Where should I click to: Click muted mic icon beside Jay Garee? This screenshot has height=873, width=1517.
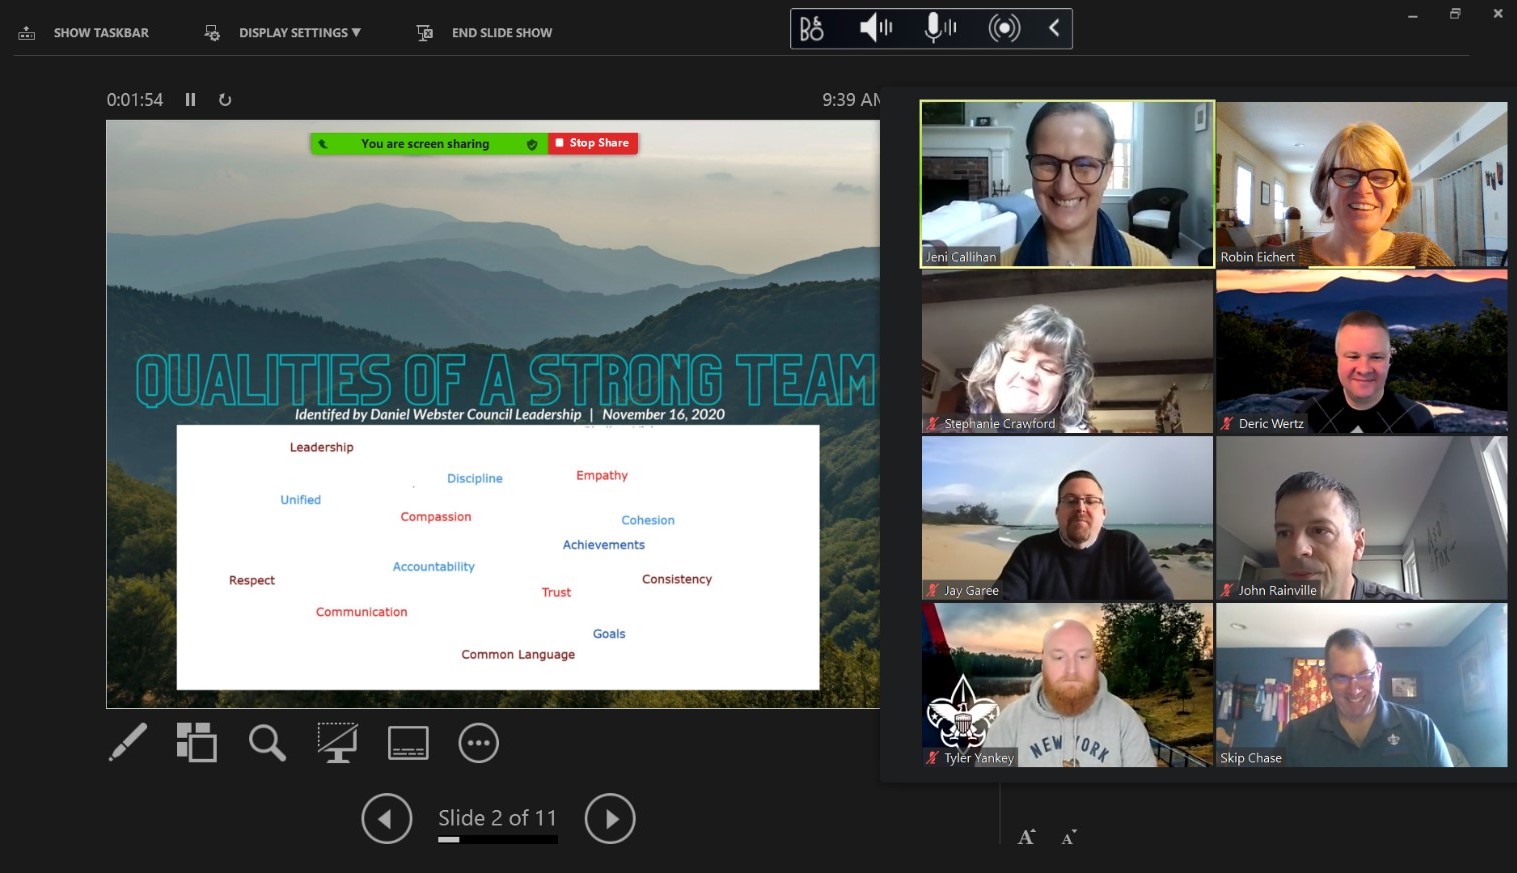933,591
